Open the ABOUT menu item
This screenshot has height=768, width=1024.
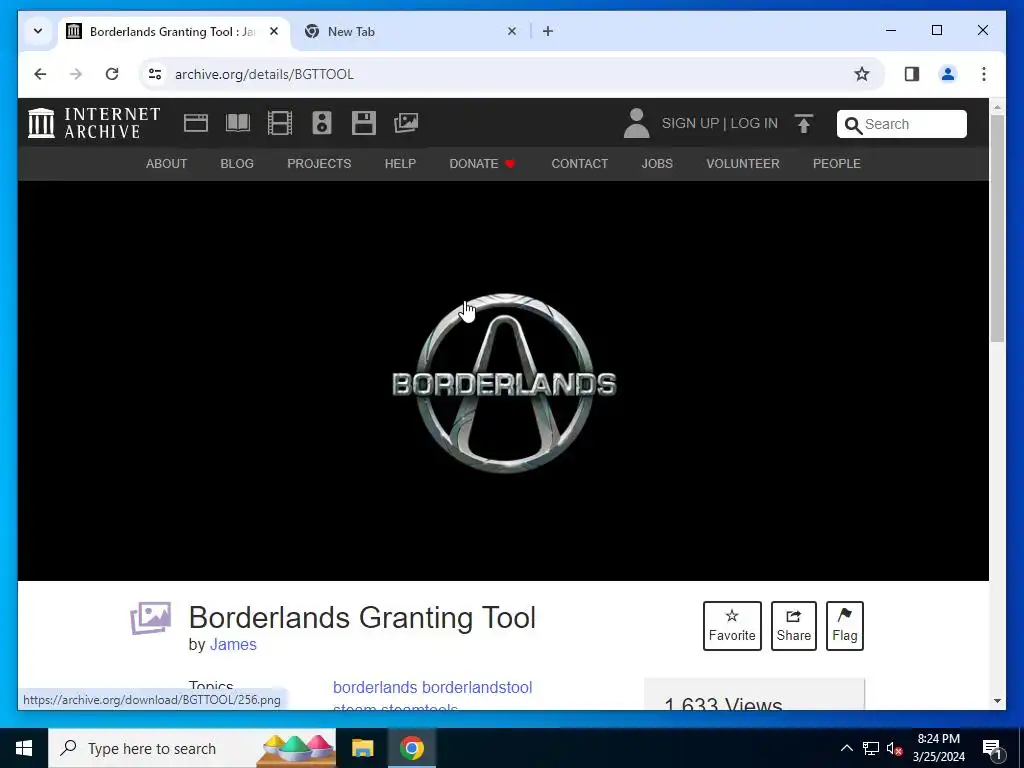tap(167, 164)
